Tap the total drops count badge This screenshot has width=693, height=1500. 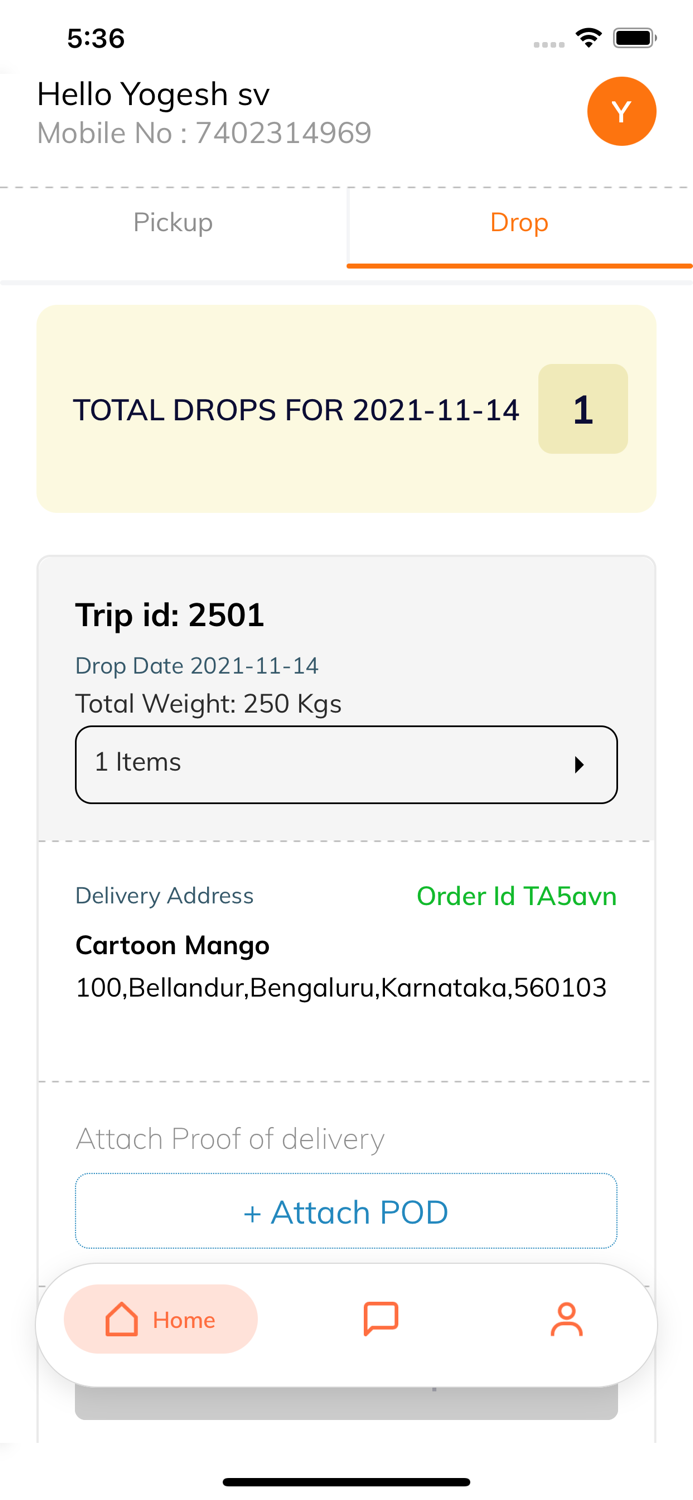(x=583, y=409)
